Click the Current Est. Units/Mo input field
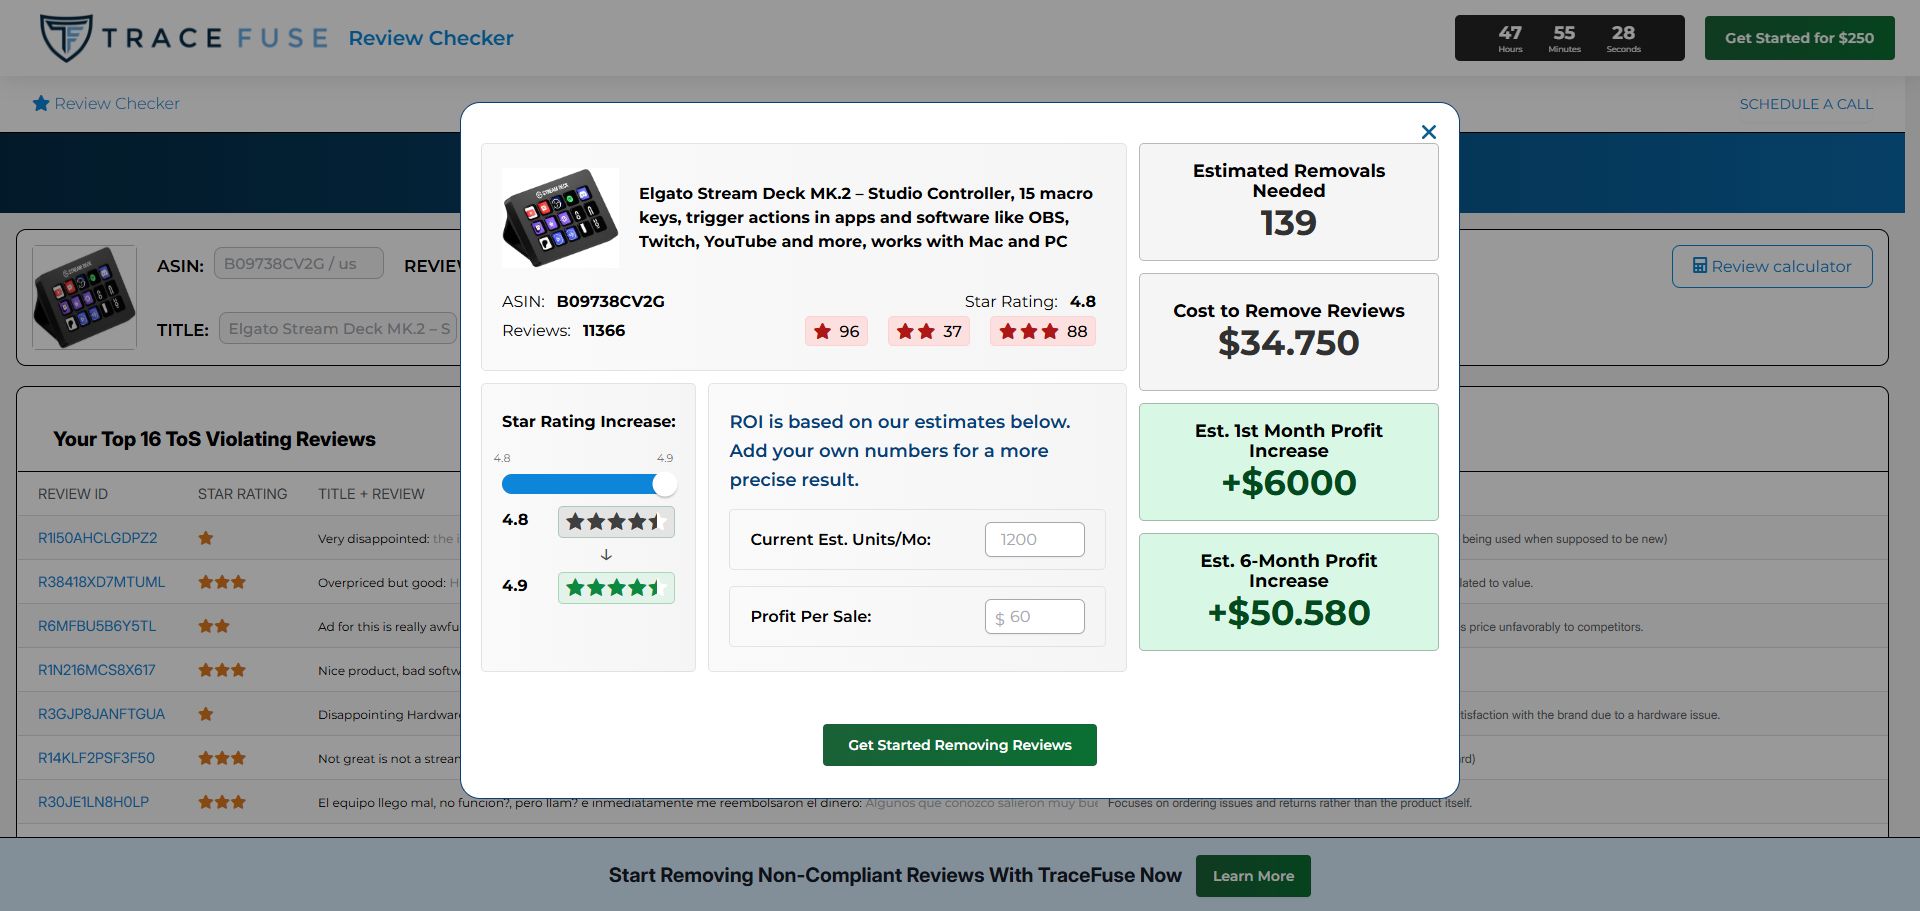Image resolution: width=1920 pixels, height=911 pixels. pos(1034,539)
